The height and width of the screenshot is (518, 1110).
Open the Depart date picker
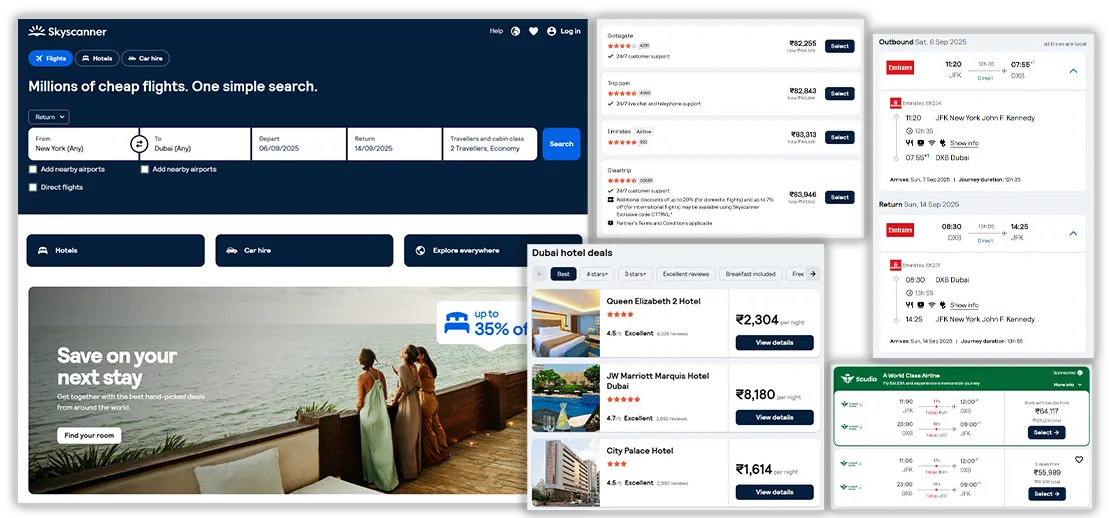(299, 144)
